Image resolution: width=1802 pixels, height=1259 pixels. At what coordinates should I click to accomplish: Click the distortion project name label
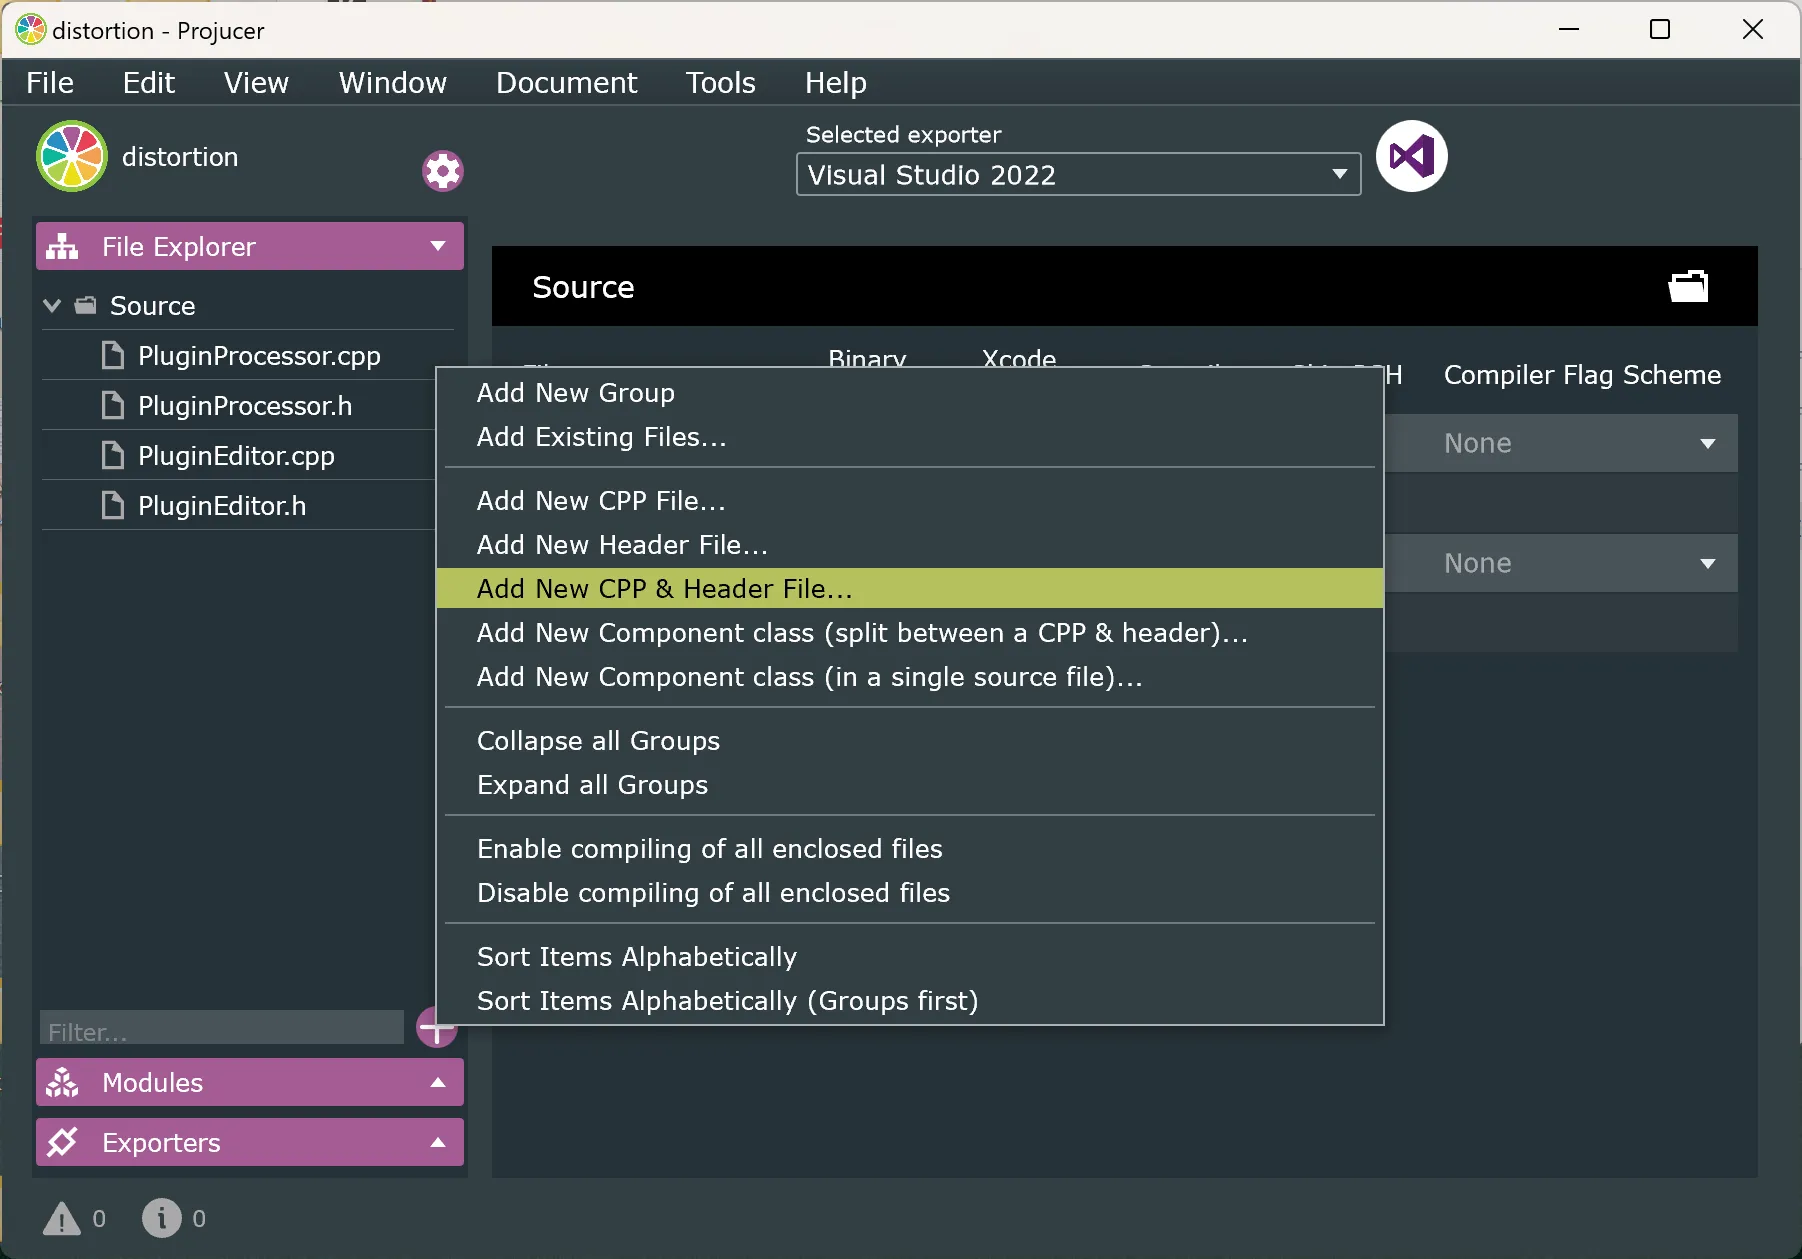180,157
